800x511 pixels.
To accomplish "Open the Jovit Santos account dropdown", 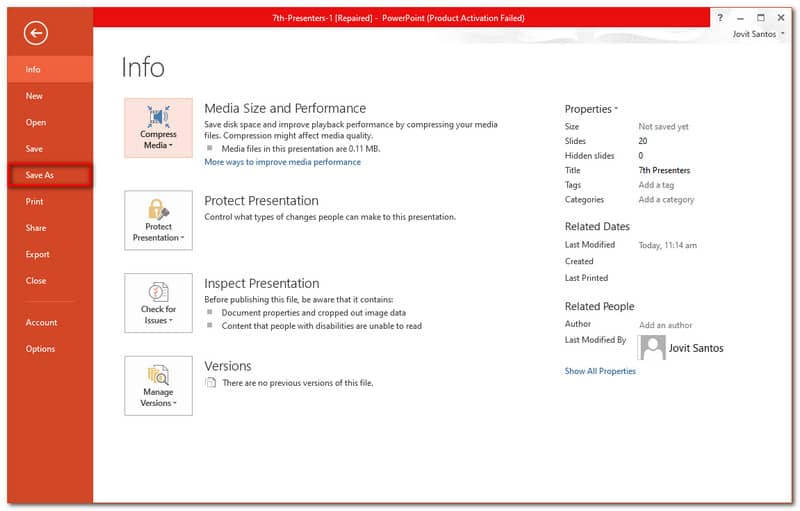I will [x=758, y=34].
